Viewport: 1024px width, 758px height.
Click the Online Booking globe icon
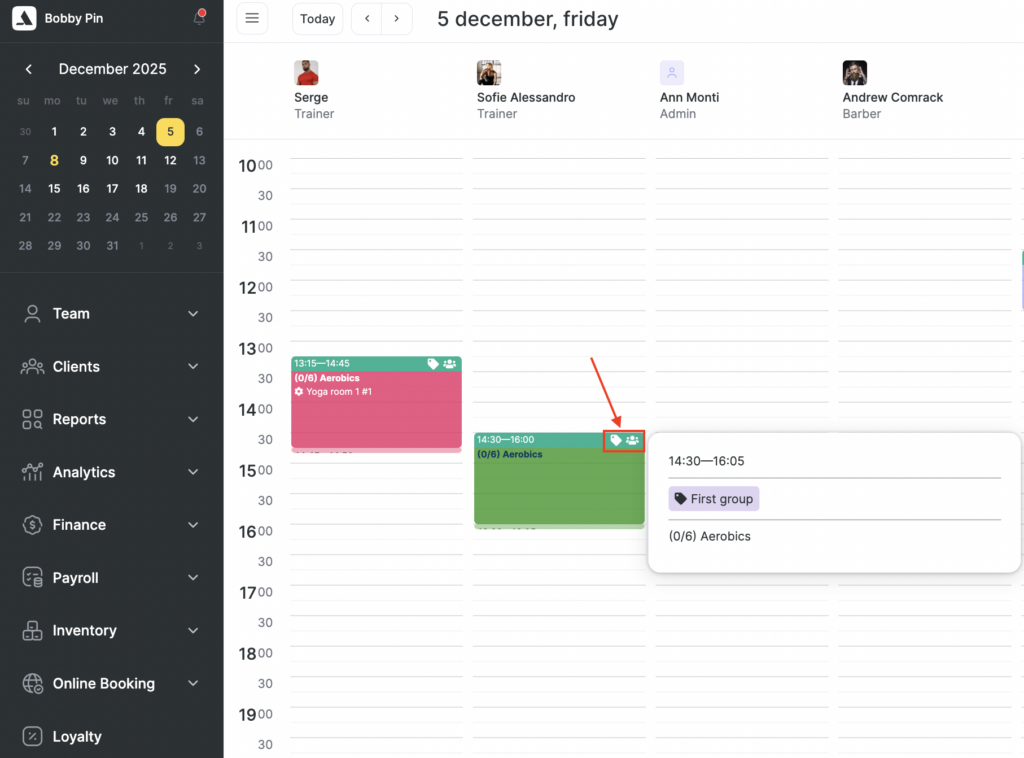[32, 684]
